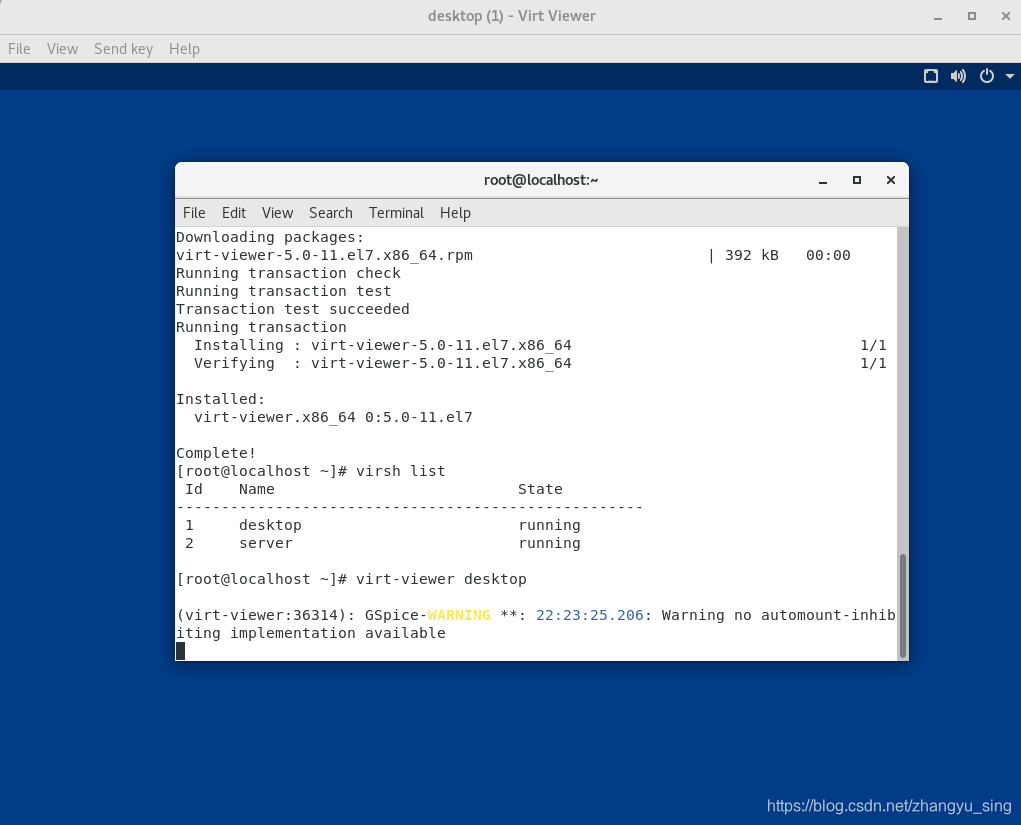
Task: Click the yellow WARNING text
Action: point(459,615)
